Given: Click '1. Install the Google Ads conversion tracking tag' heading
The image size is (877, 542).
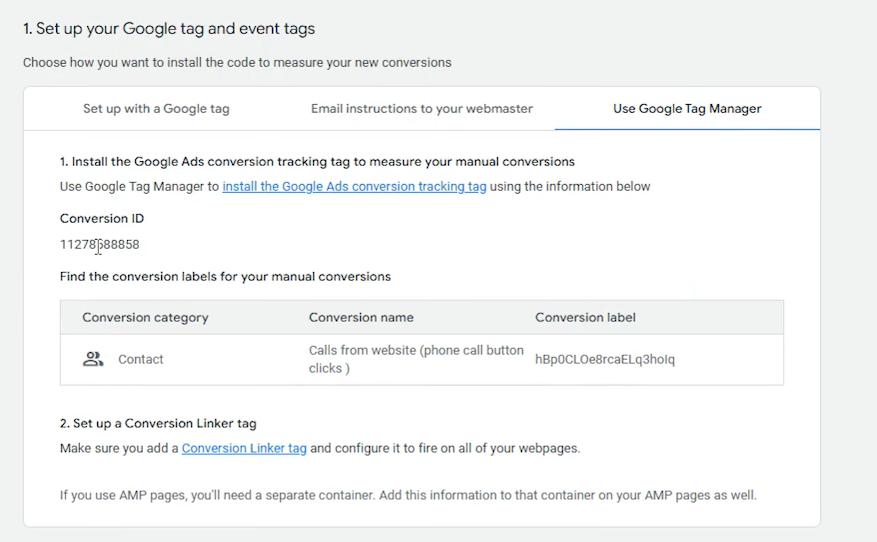Looking at the screenshot, I should click(317, 162).
